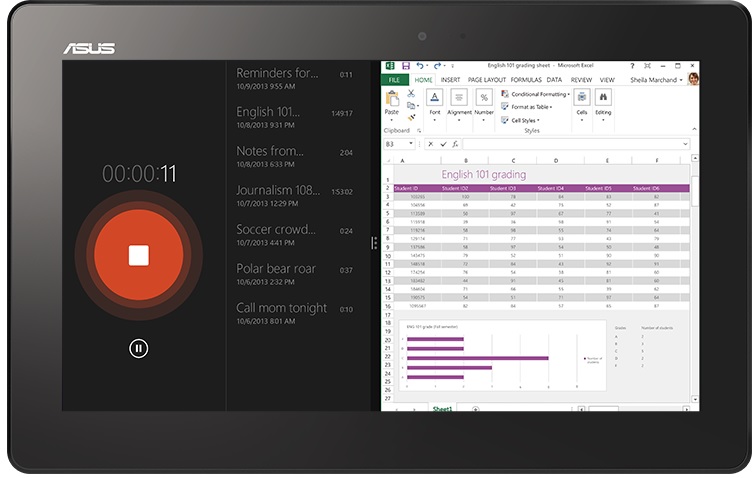Switch to the HOME ribbon tab
This screenshot has height=478, width=756.
(x=423, y=80)
